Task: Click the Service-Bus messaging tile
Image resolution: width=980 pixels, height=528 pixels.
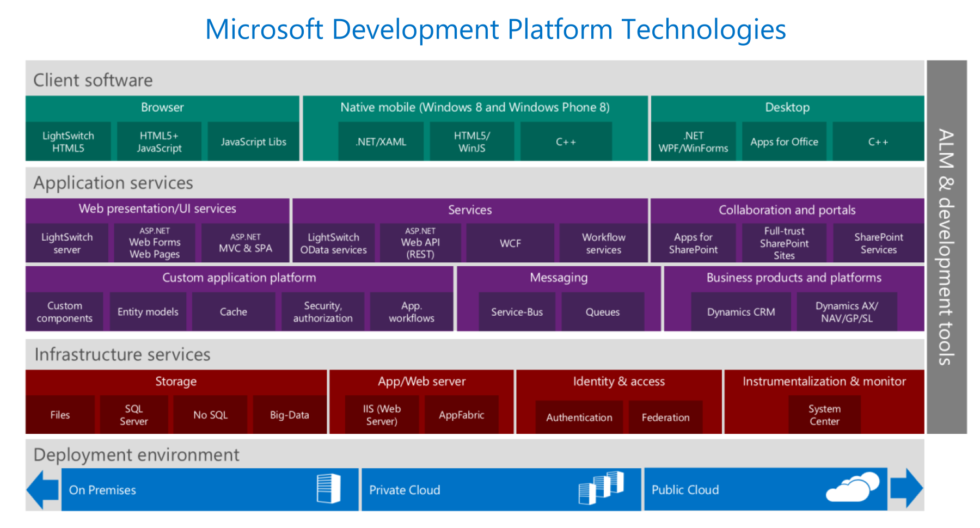Action: pyautogui.click(x=516, y=312)
